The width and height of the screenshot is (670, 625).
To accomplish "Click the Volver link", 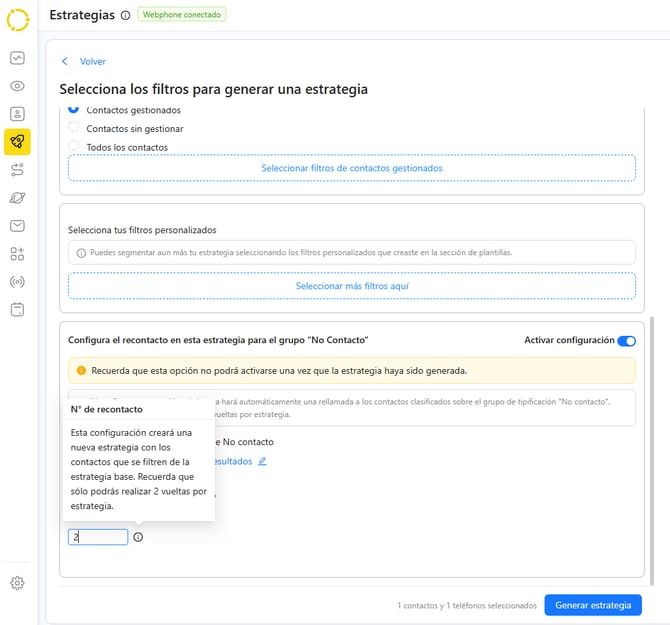I will click(x=92, y=62).
